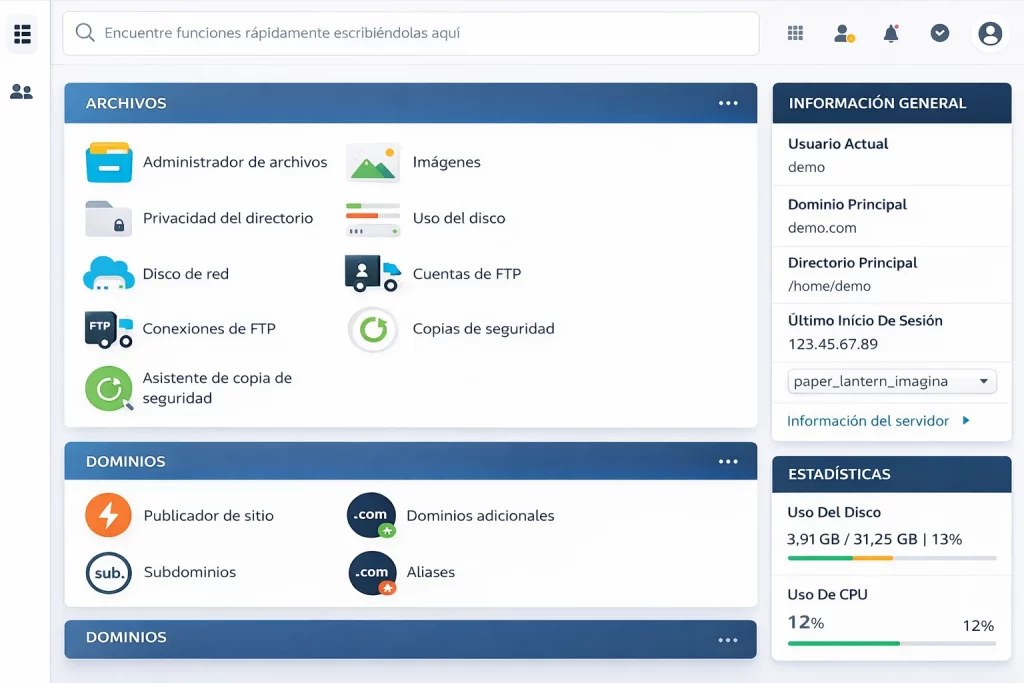Select the Copias de seguridad icon
The width and height of the screenshot is (1024, 683).
pyautogui.click(x=371, y=329)
